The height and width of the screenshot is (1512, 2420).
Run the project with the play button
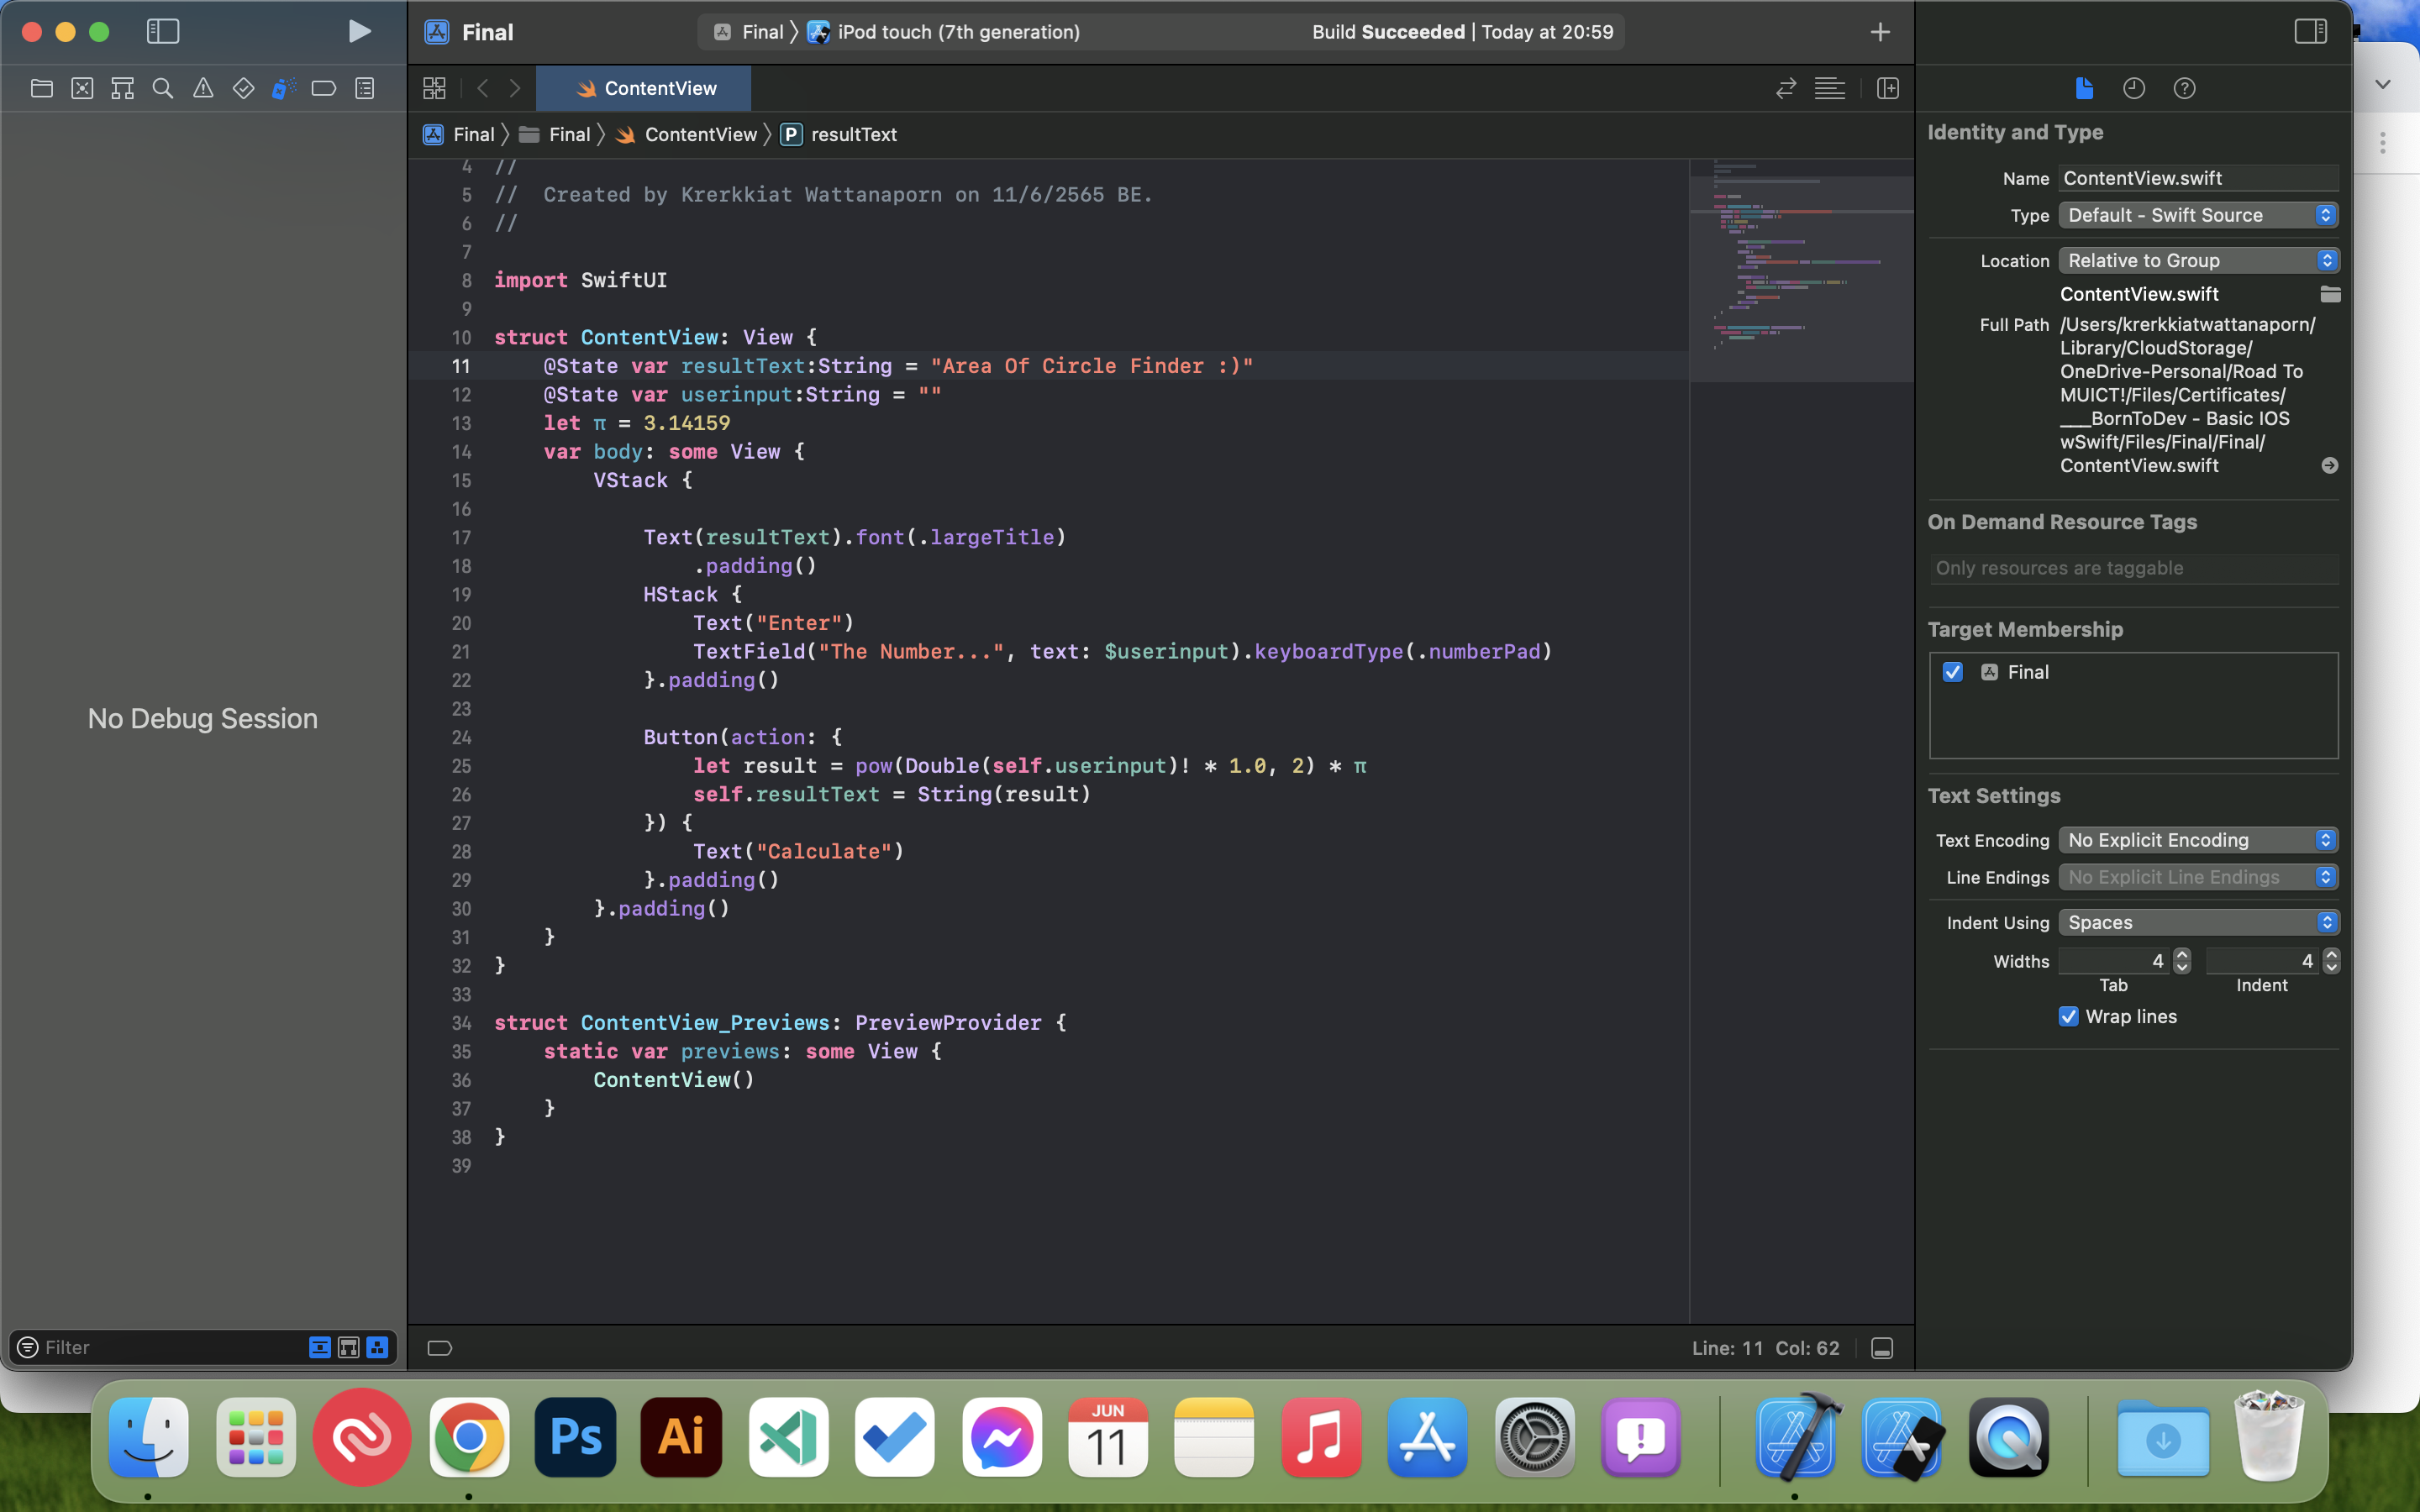point(359,32)
